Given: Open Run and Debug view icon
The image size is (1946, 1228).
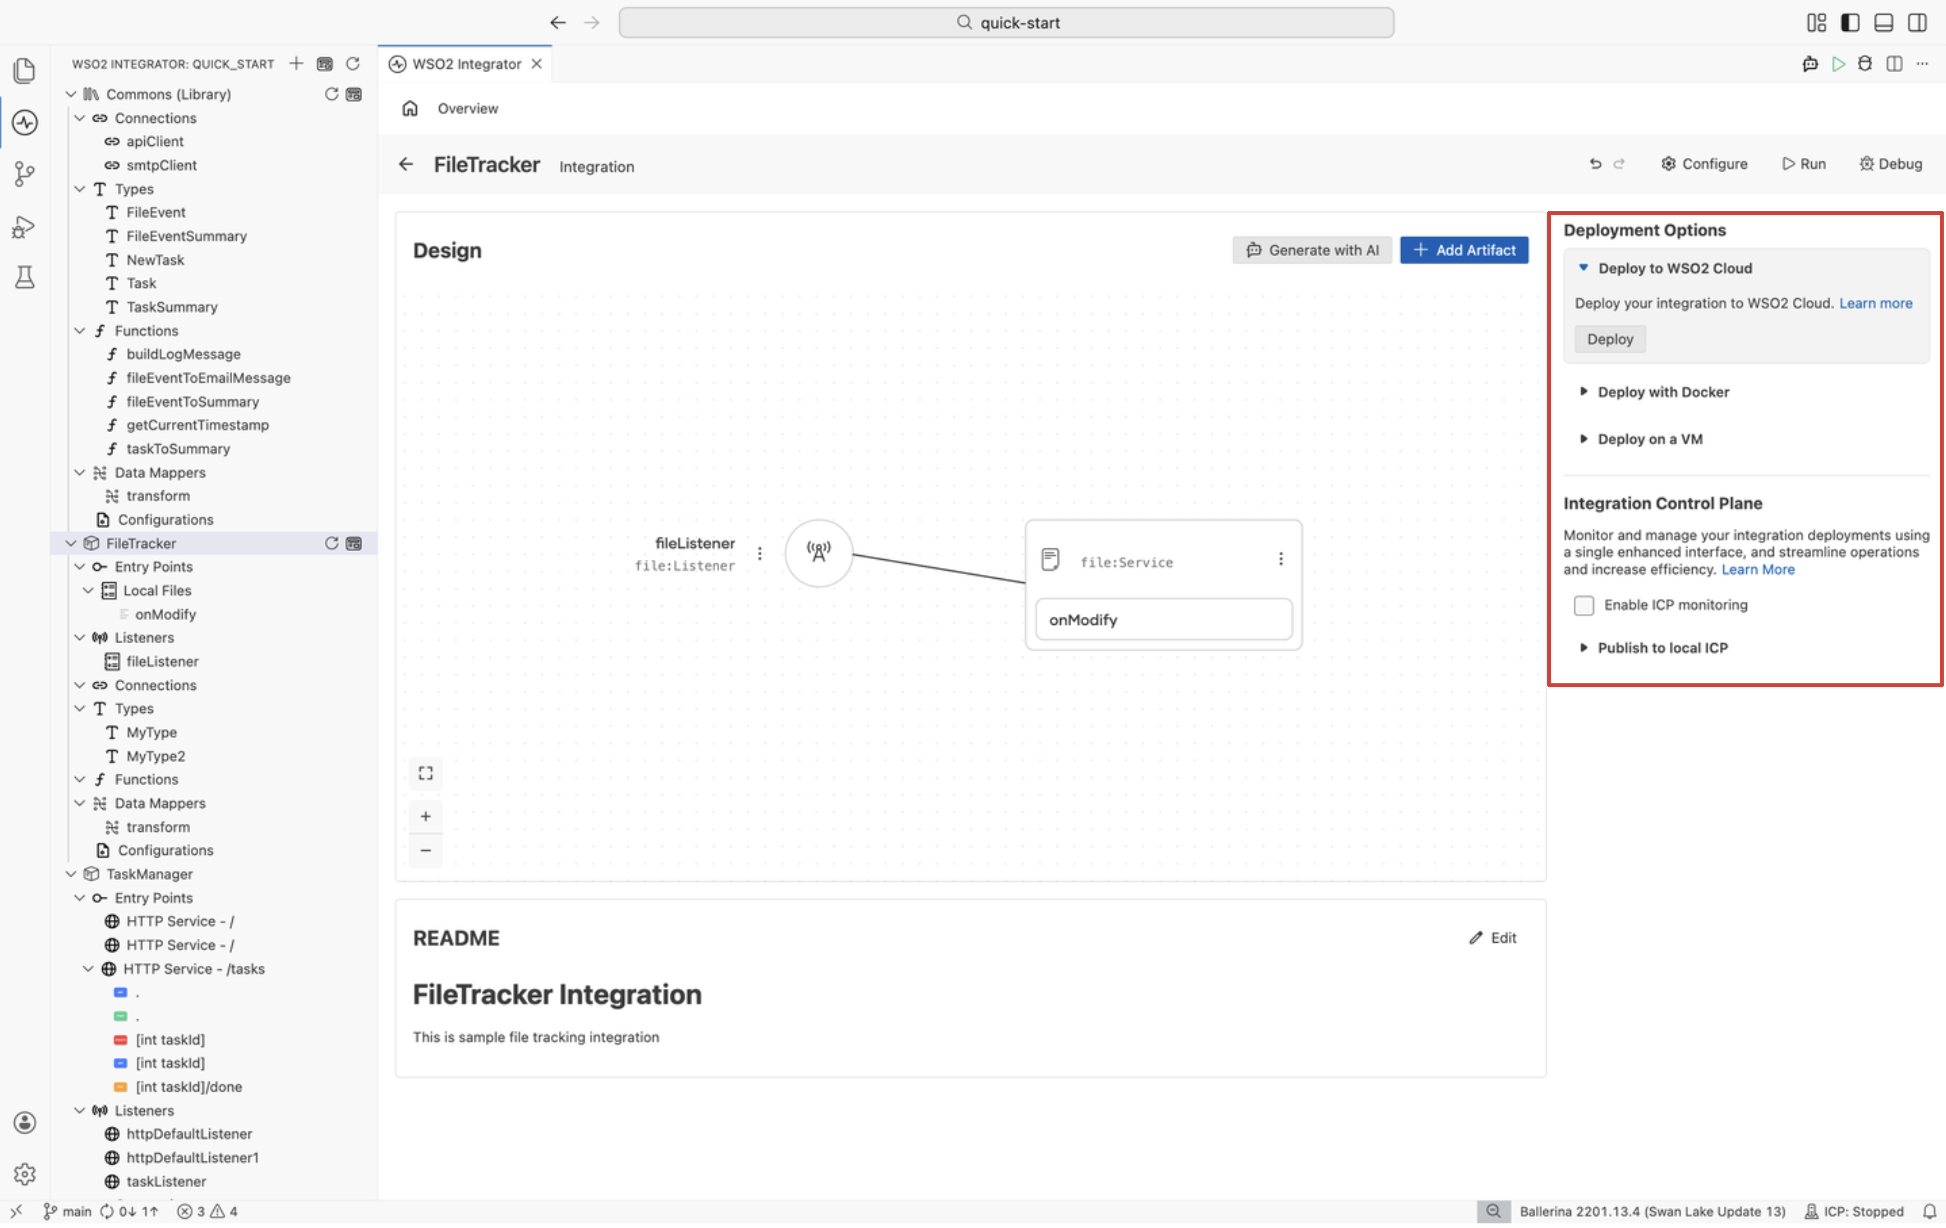Looking at the screenshot, I should point(25,227).
